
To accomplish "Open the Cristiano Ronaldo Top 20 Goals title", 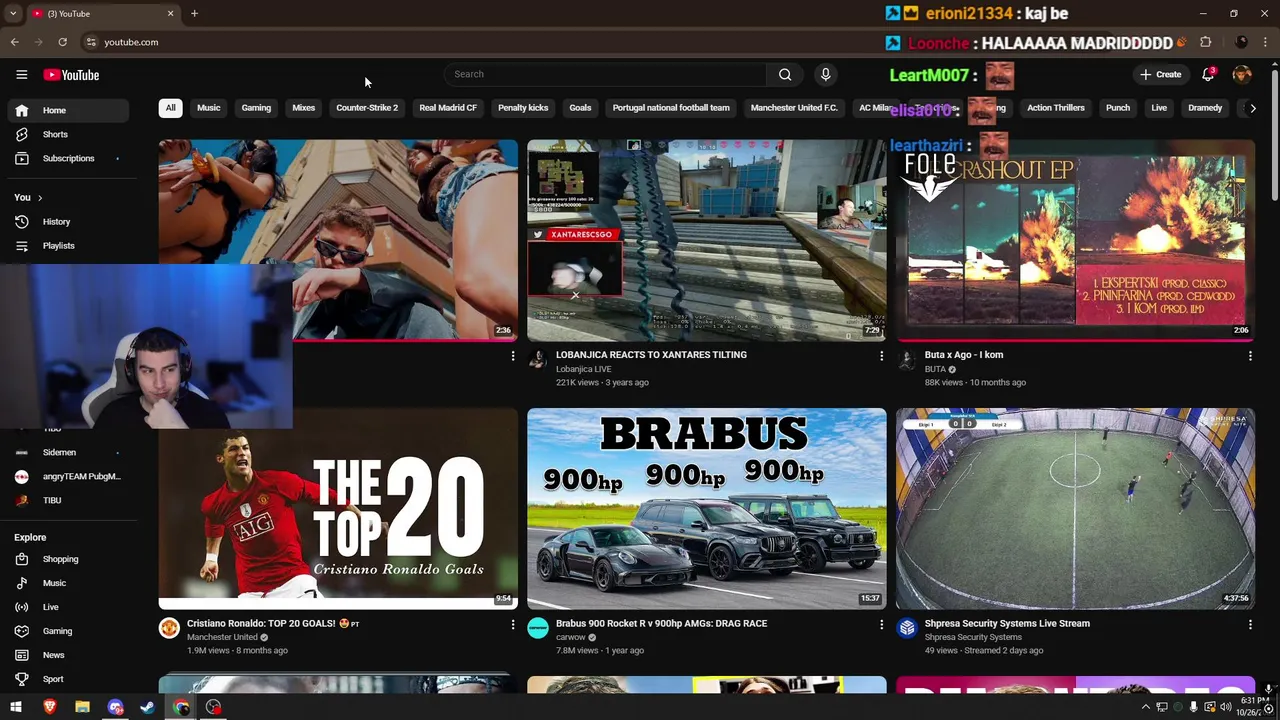I will coord(273,623).
